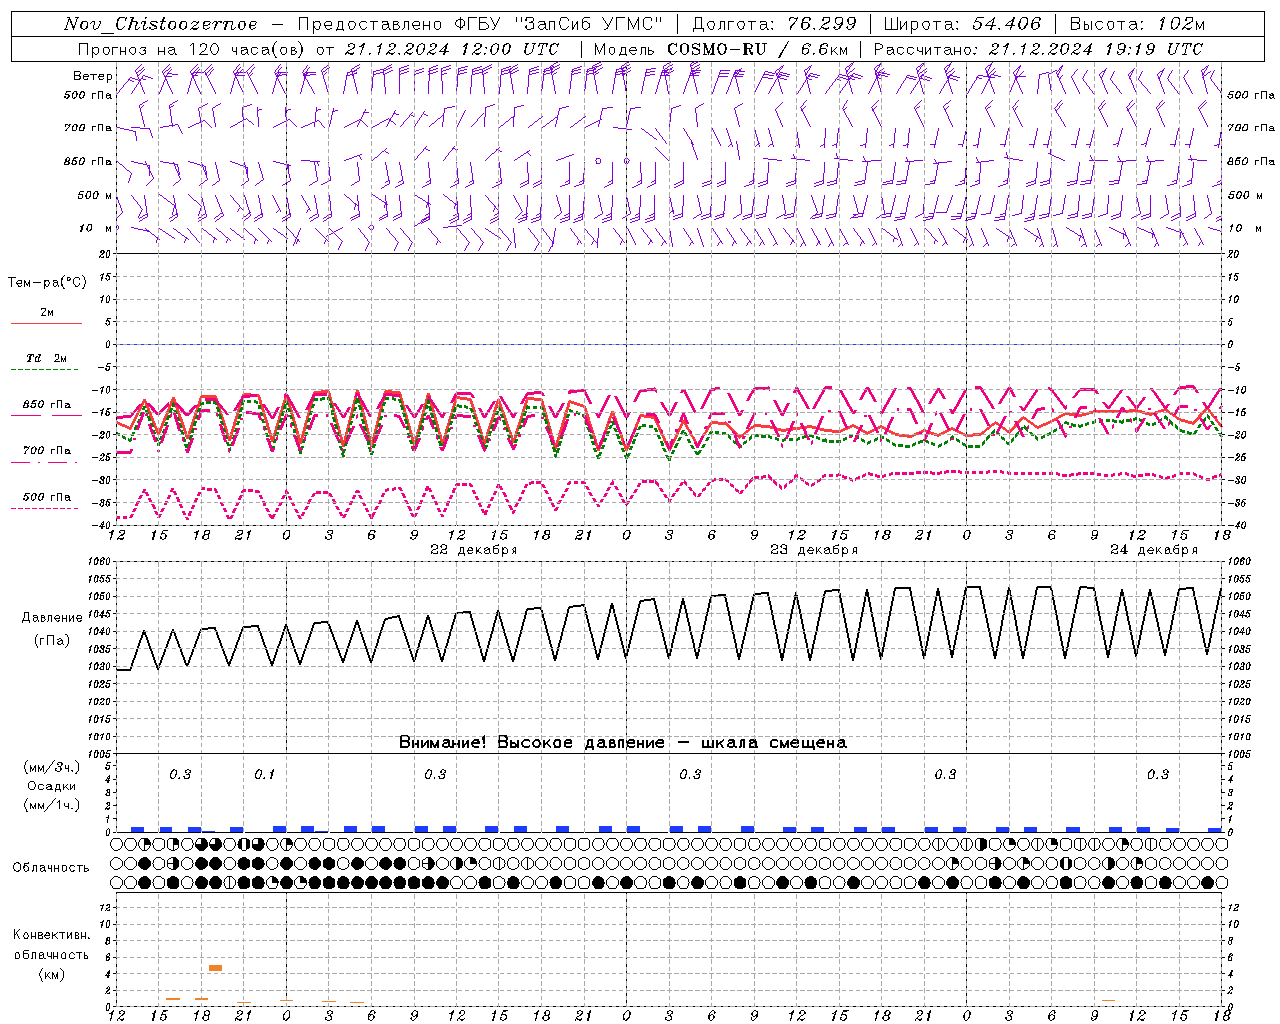This screenshot has width=1280, height=1024.
Task: Click the calculation time 19:19 UTC
Action: click(x=1152, y=49)
